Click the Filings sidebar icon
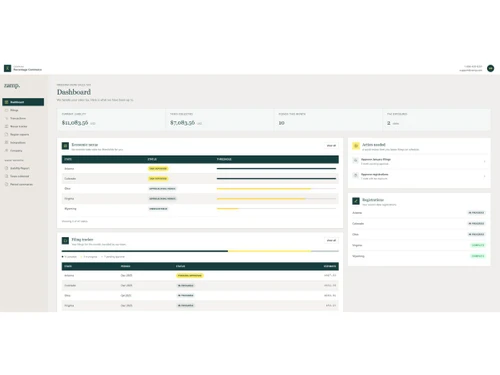This screenshot has width=500, height=375. click(6, 110)
